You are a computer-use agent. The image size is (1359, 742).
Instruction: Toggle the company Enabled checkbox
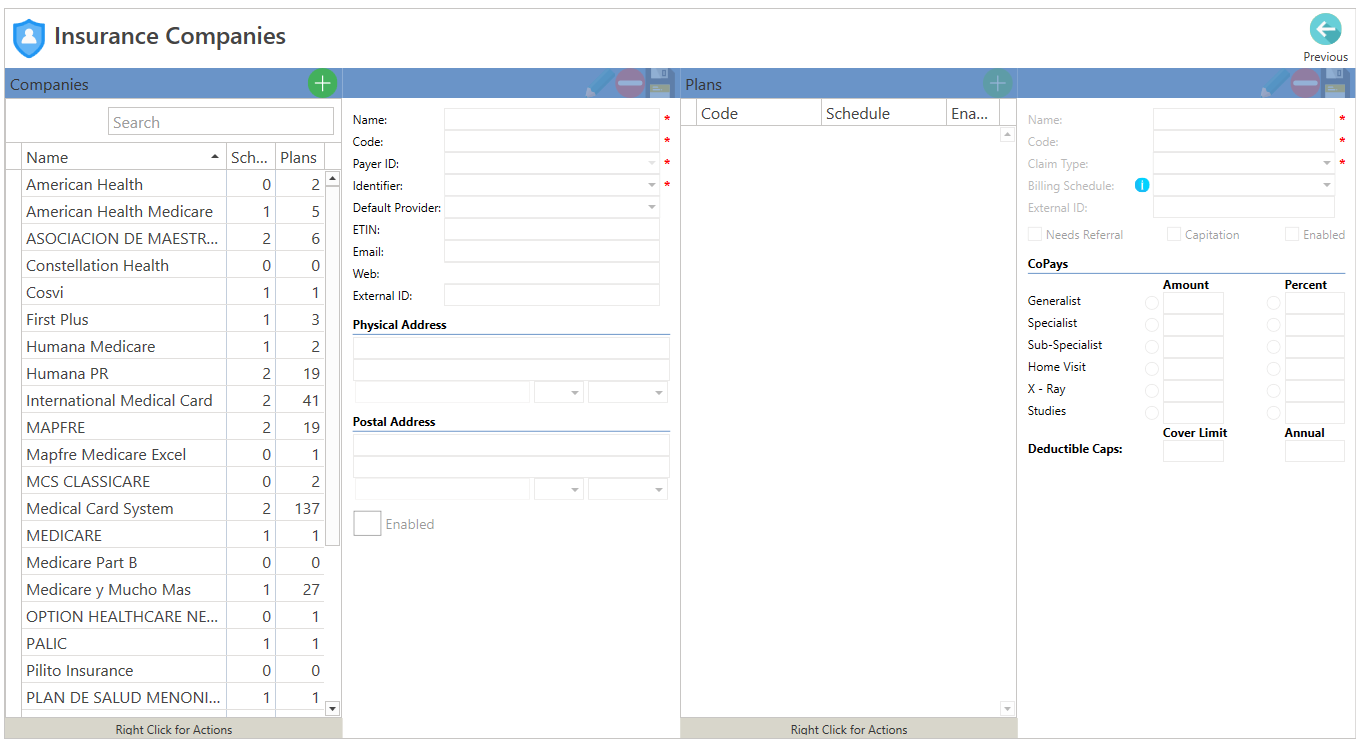pos(367,523)
